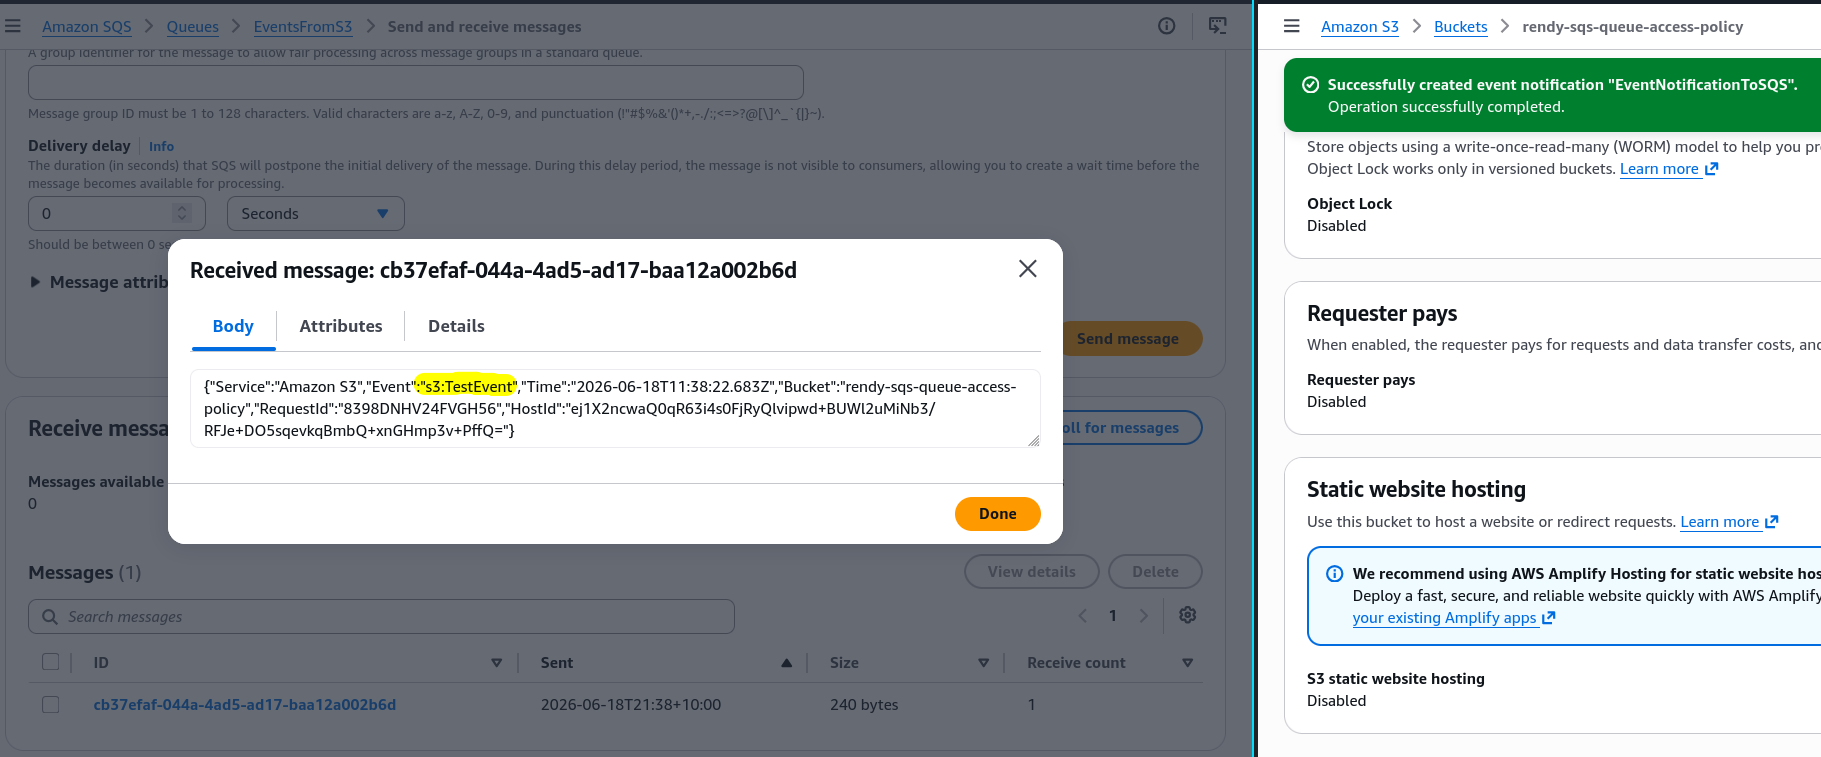
Task: Go to Buckets breadcrumb link
Action: click(x=1461, y=27)
